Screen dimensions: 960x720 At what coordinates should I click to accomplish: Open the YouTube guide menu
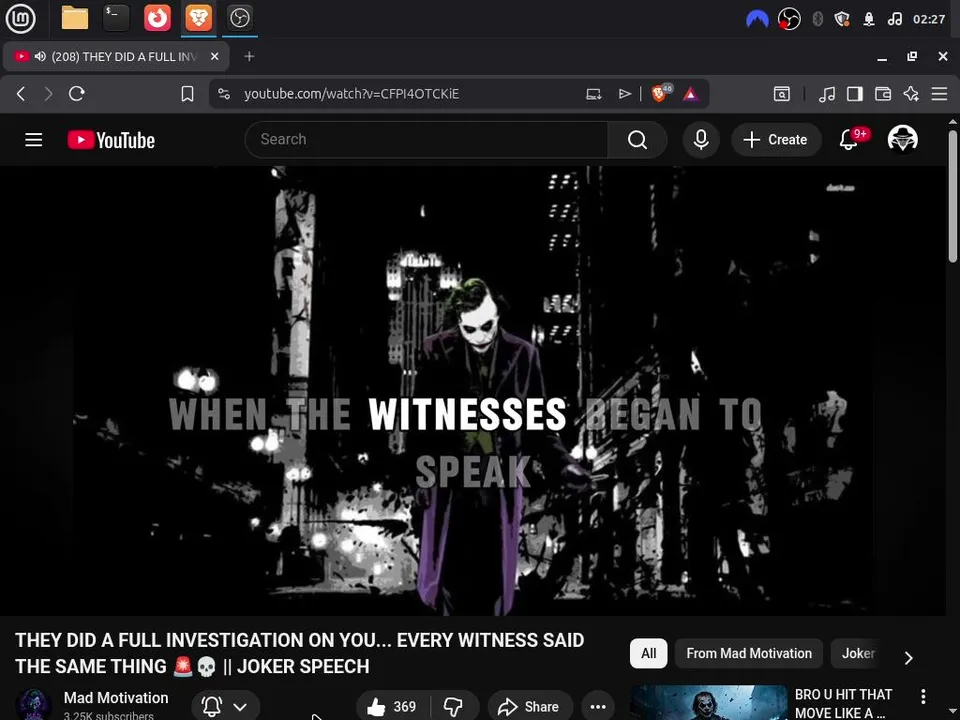pos(34,140)
